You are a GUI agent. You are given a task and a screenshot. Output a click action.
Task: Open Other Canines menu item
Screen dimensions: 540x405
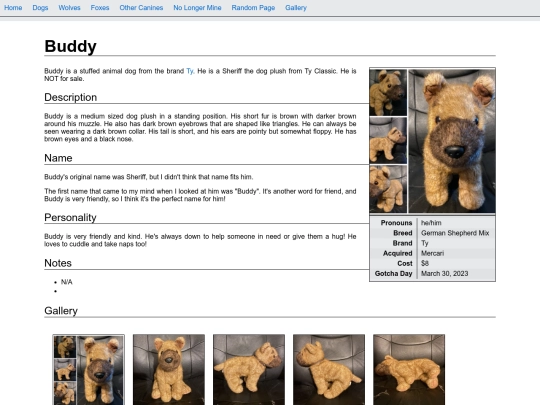141,8
